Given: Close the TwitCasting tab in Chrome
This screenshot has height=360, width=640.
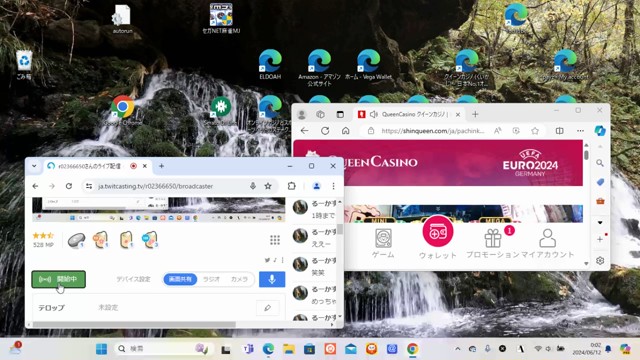Looking at the screenshot, I should (144, 166).
